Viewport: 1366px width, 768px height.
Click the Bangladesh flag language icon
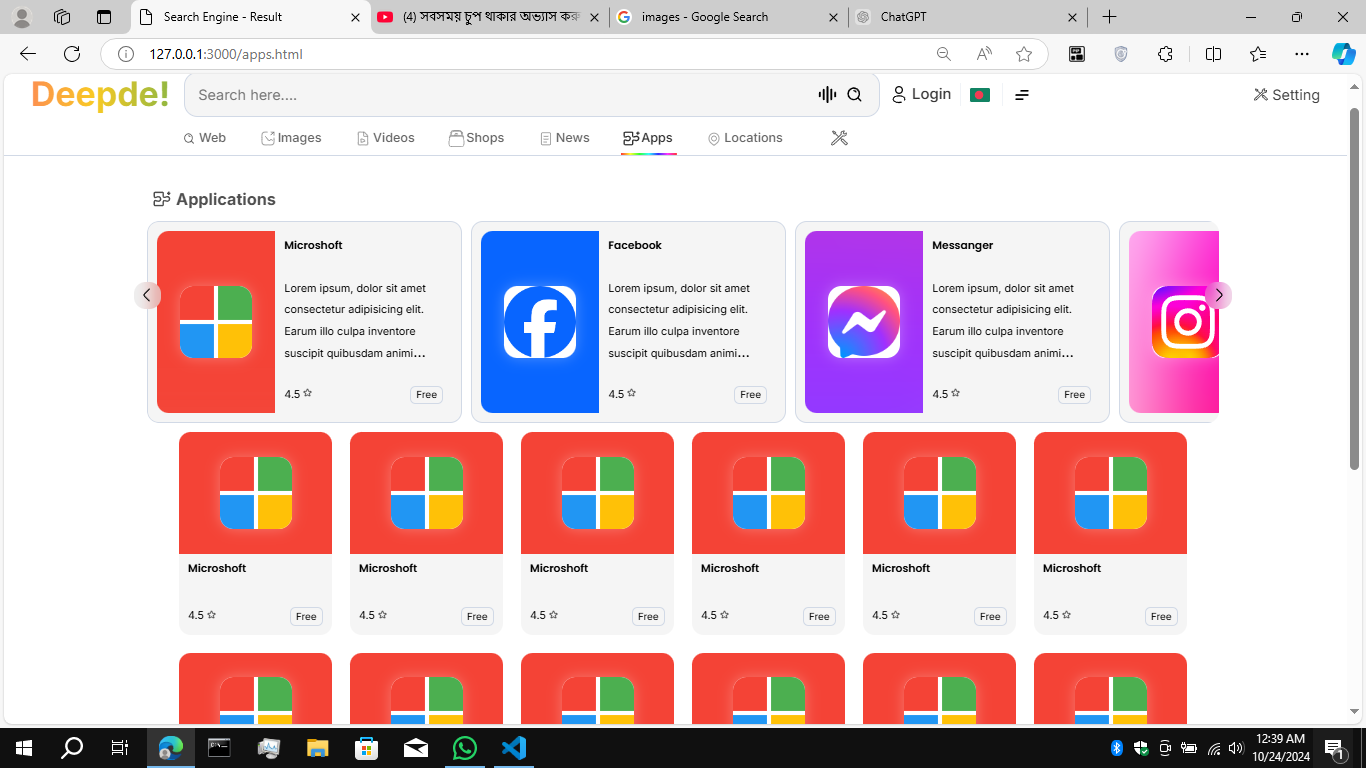point(980,95)
